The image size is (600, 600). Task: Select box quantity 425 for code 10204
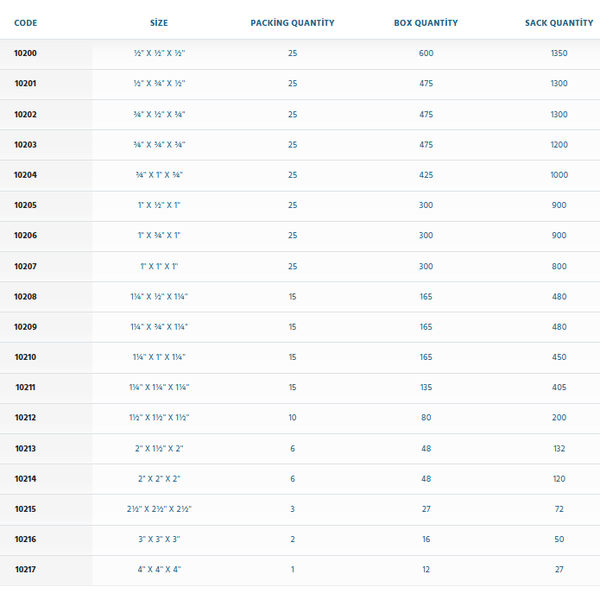426,175
